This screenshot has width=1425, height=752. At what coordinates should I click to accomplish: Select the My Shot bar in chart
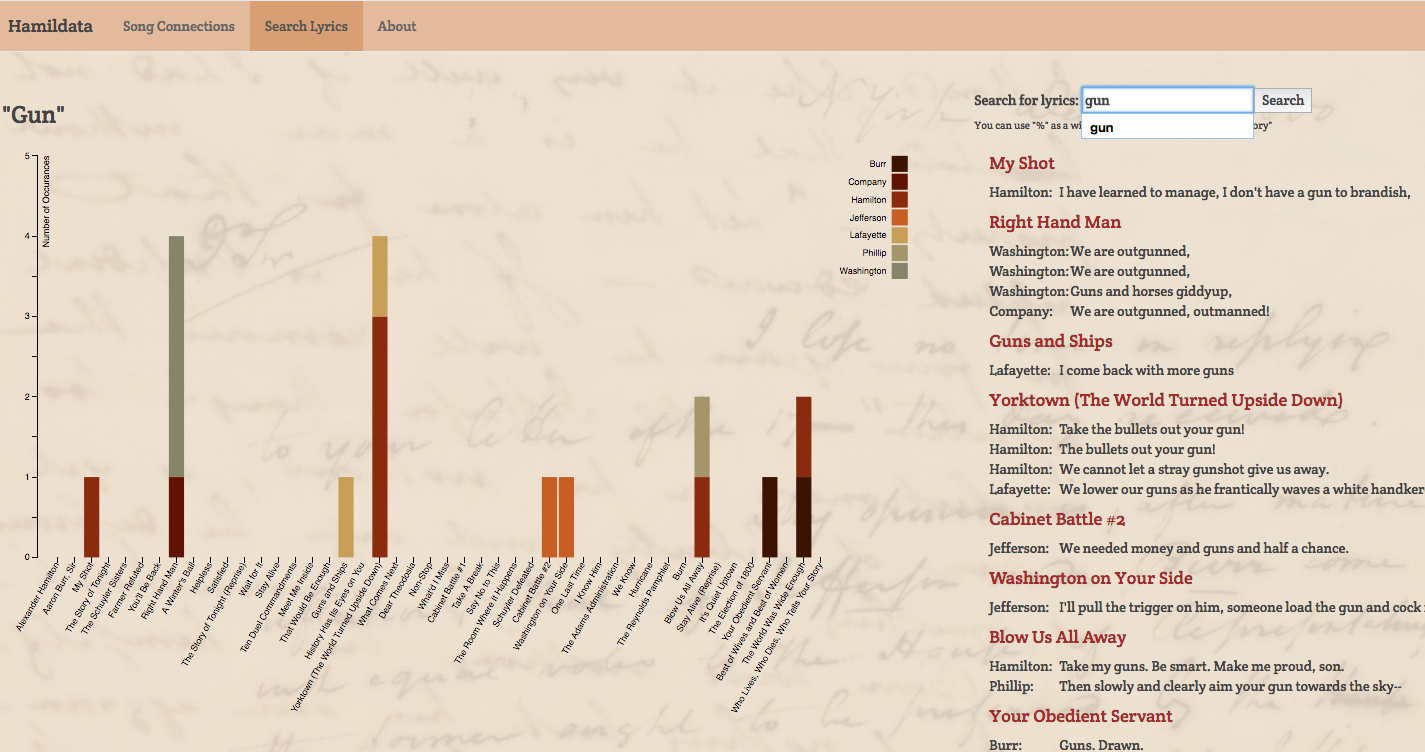[x=91, y=517]
